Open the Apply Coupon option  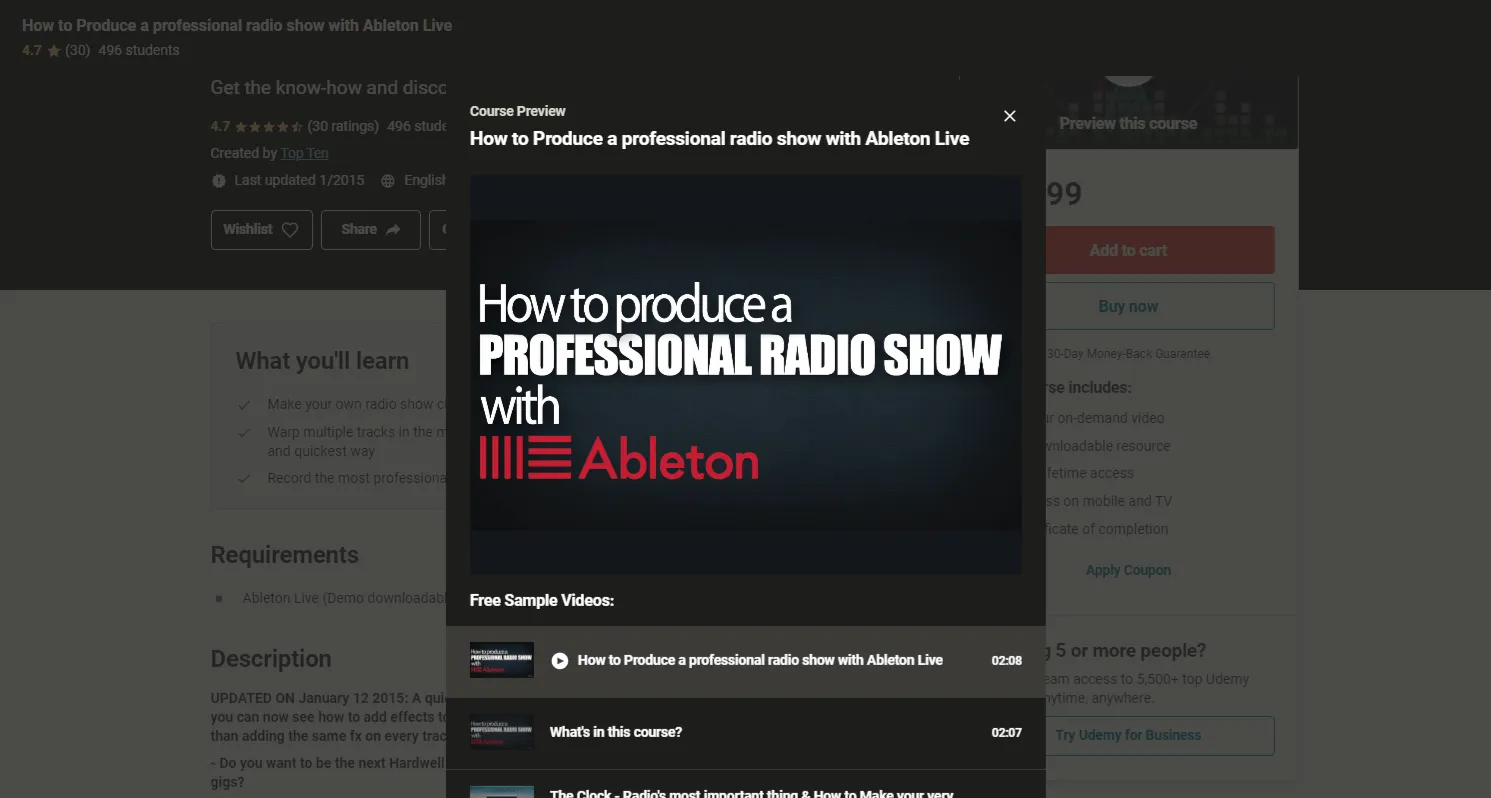pyautogui.click(x=1128, y=569)
